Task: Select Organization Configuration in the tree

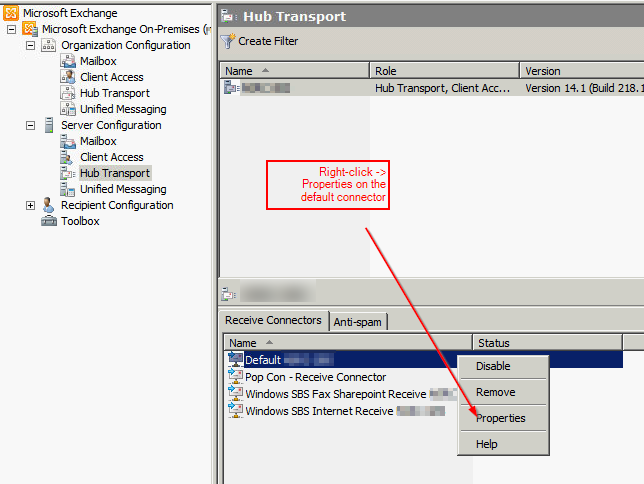Action: click(x=126, y=45)
